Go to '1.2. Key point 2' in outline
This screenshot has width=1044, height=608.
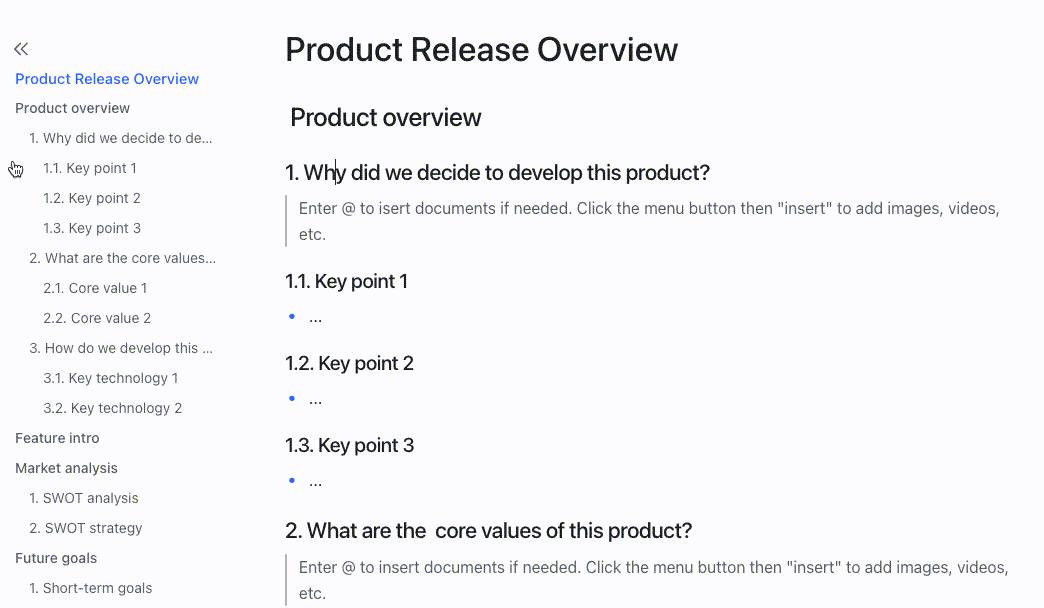coord(92,198)
